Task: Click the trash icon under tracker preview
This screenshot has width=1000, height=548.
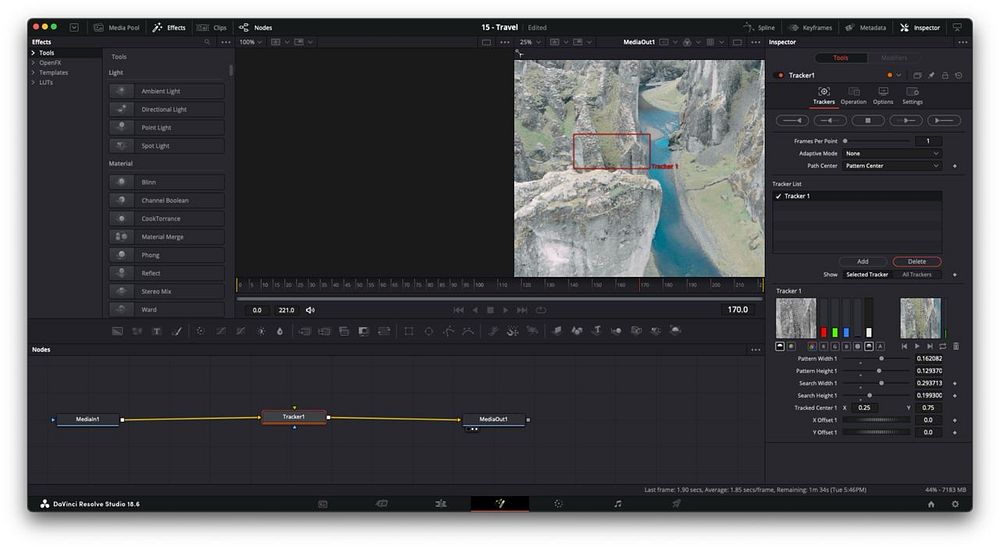Action: coord(956,346)
